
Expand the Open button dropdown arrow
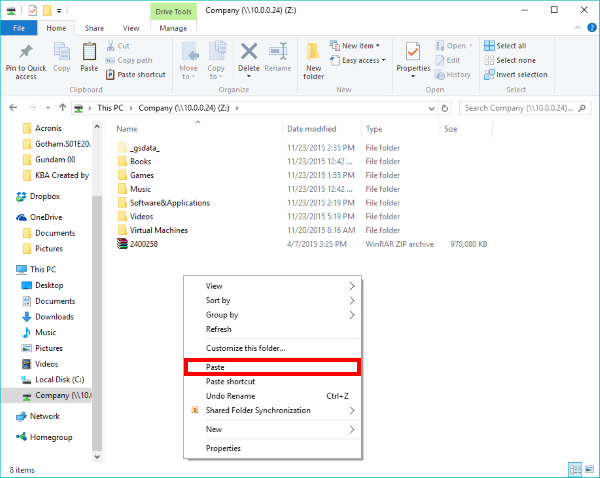pos(471,46)
